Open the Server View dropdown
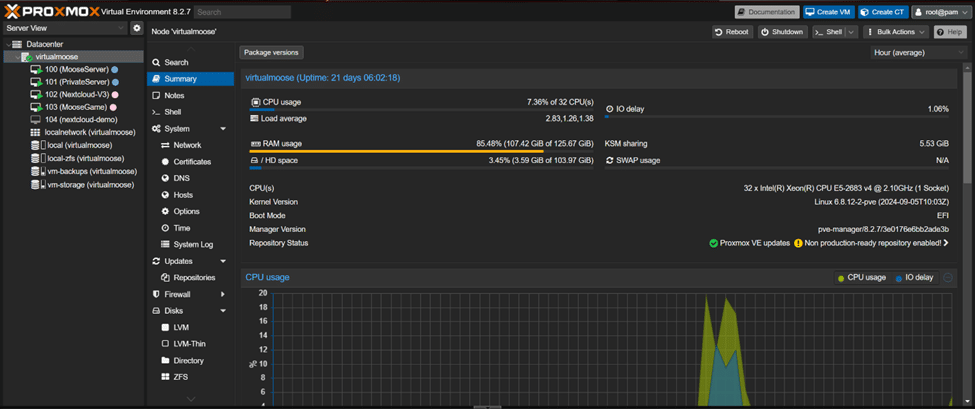The width and height of the screenshot is (975, 409). point(65,28)
